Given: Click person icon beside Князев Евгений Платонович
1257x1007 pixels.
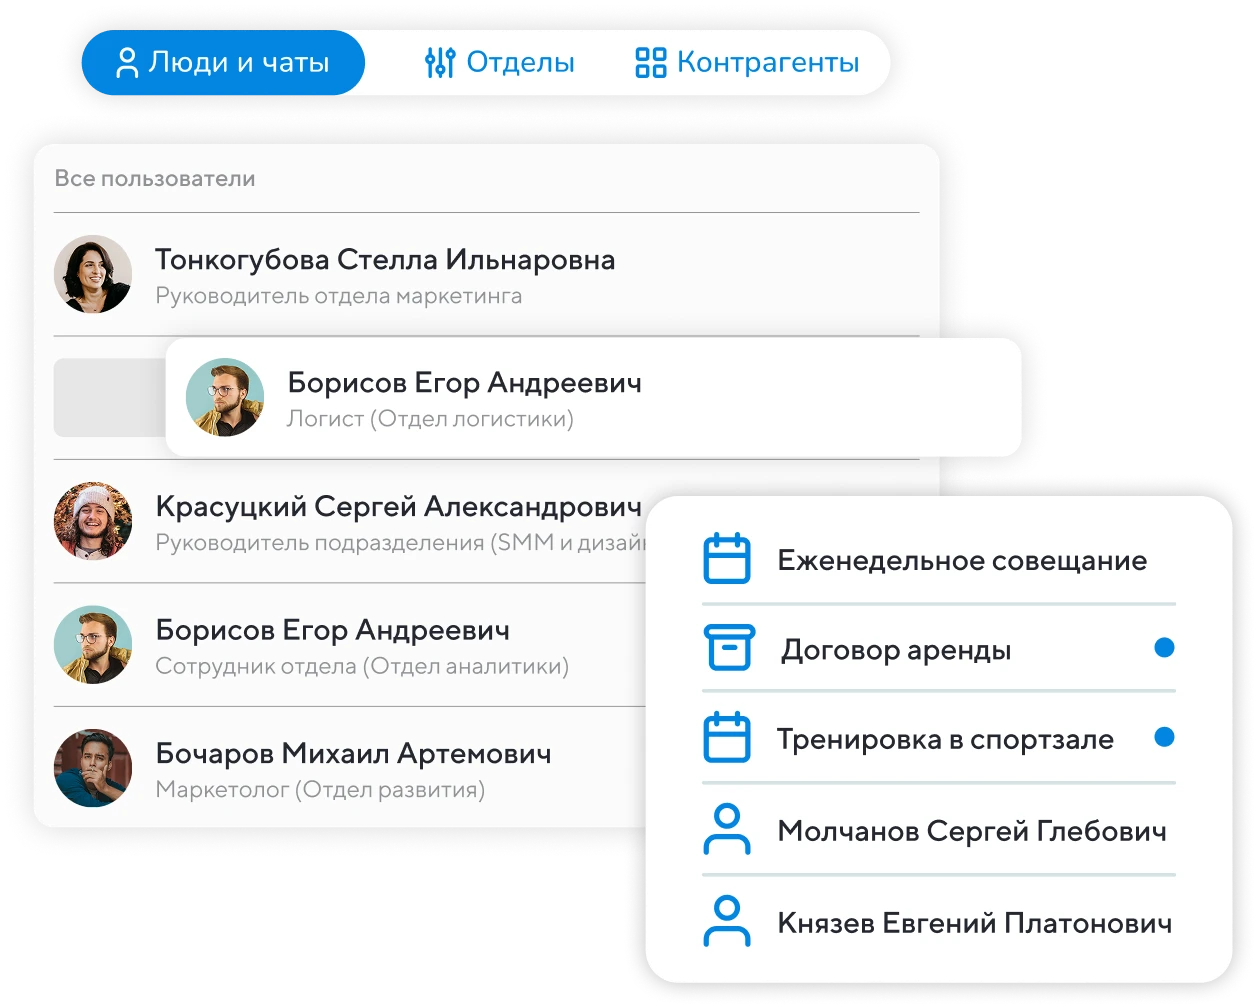Looking at the screenshot, I should tap(726, 922).
